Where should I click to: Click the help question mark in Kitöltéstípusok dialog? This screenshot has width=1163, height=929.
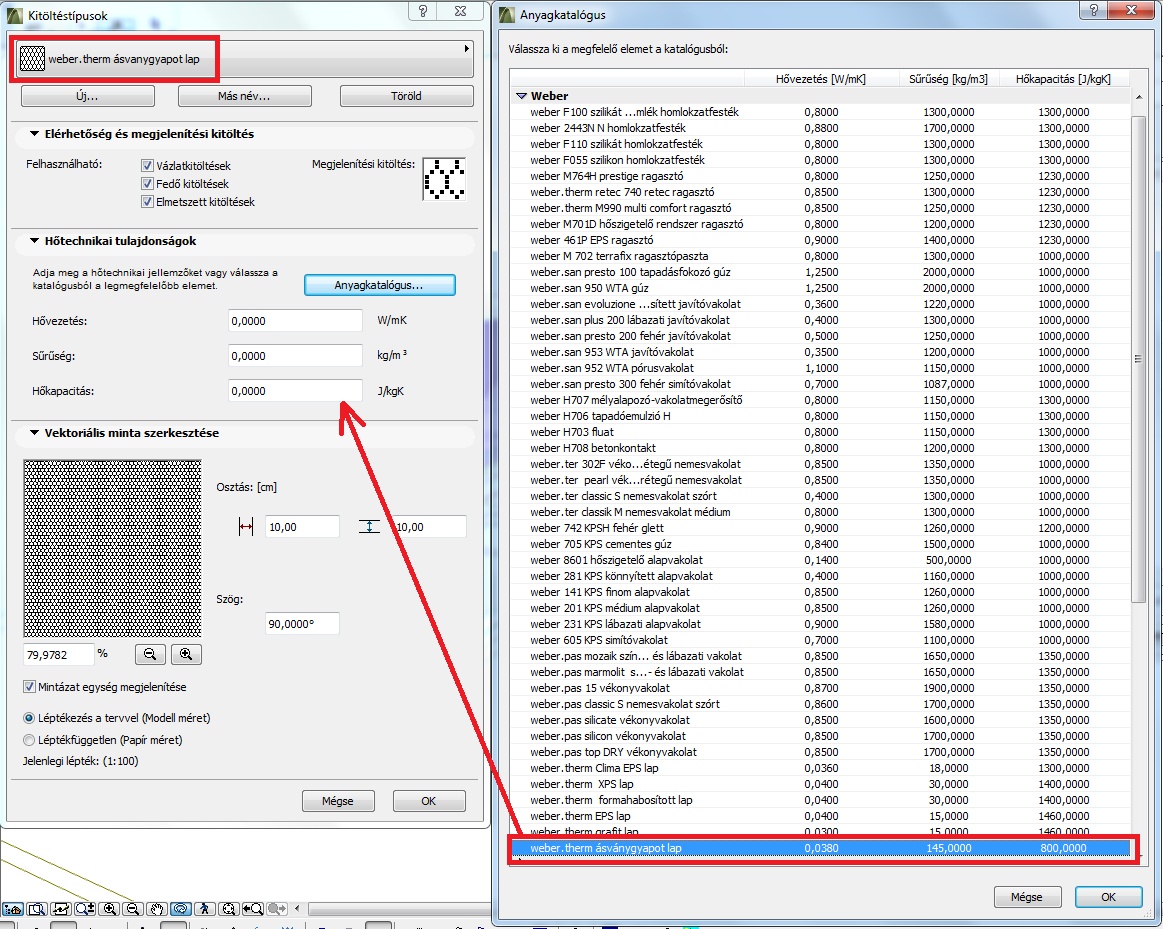(423, 11)
